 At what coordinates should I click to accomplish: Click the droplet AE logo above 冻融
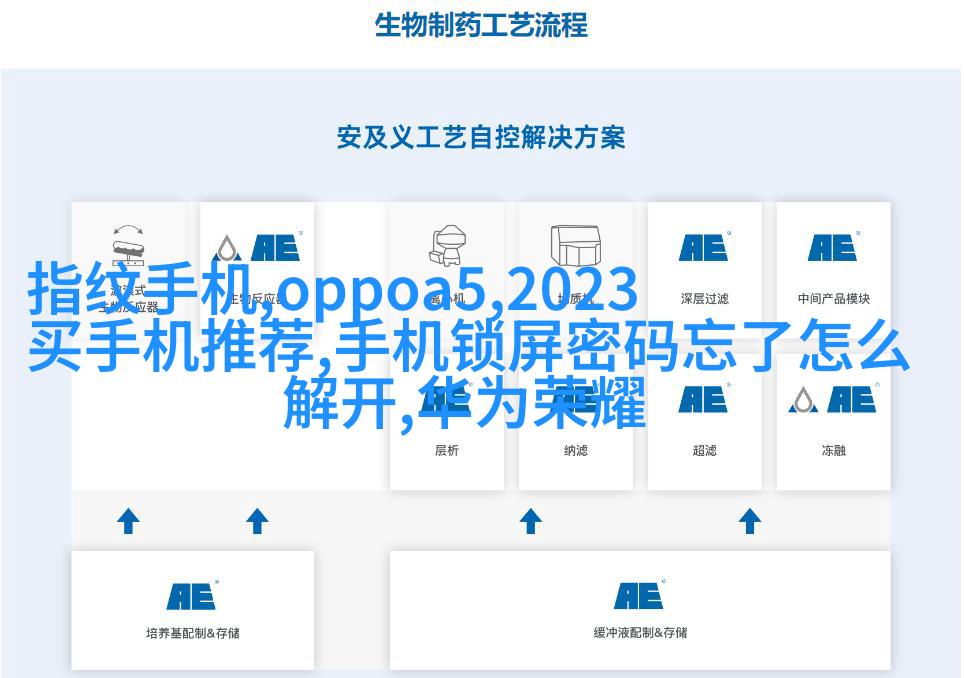click(x=834, y=398)
